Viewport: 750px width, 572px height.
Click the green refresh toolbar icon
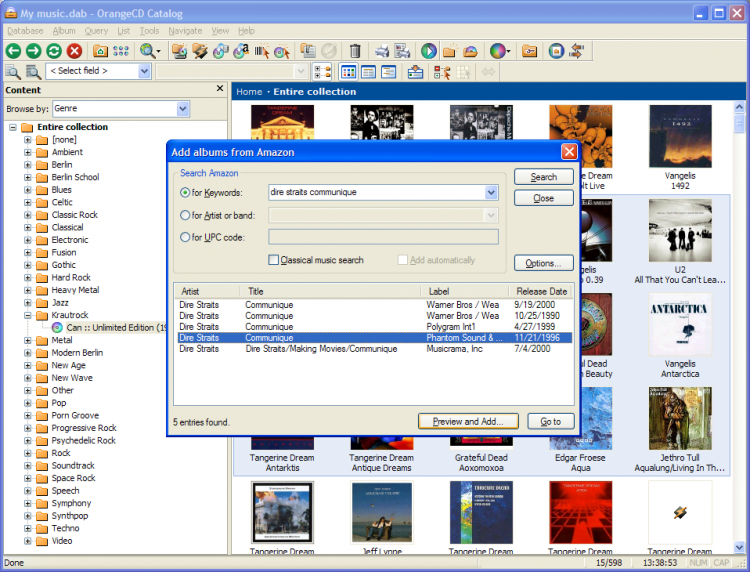54,51
